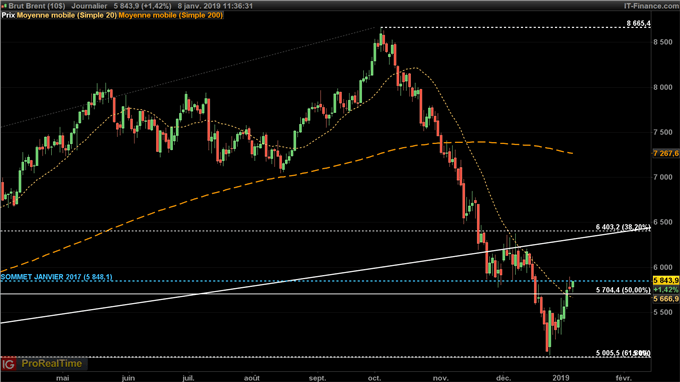Screen dimensions: 680x382
Task: Select the yellow 5 843,9 current price tag
Action: click(x=666, y=281)
